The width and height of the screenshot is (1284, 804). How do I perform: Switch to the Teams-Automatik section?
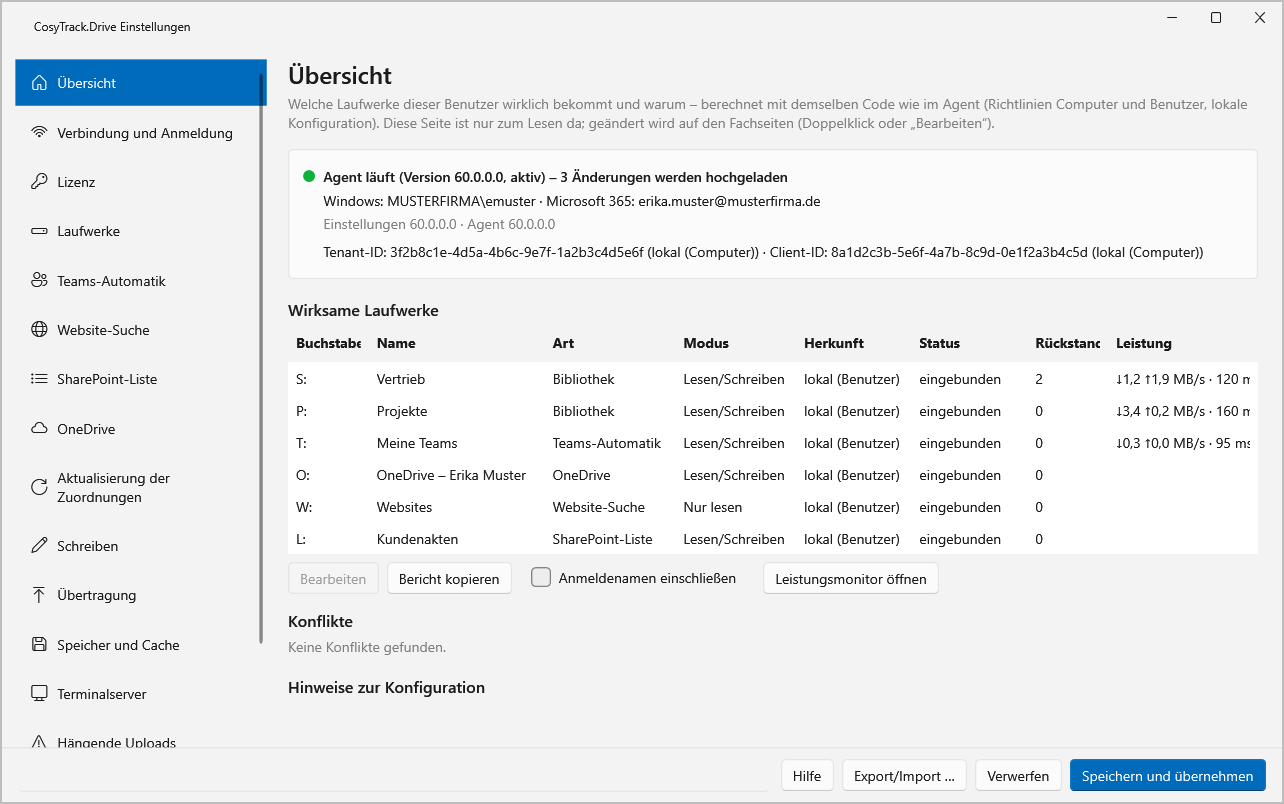pyautogui.click(x=140, y=281)
